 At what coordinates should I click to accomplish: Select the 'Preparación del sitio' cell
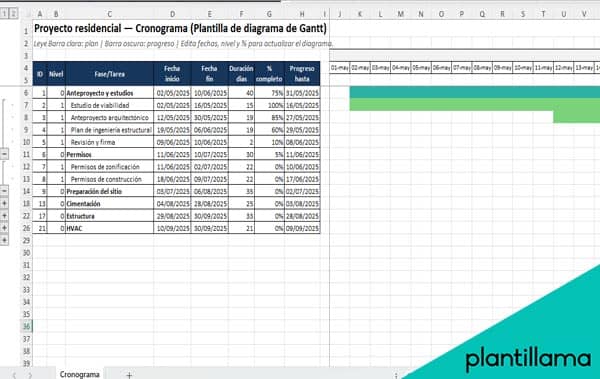[x=109, y=191]
